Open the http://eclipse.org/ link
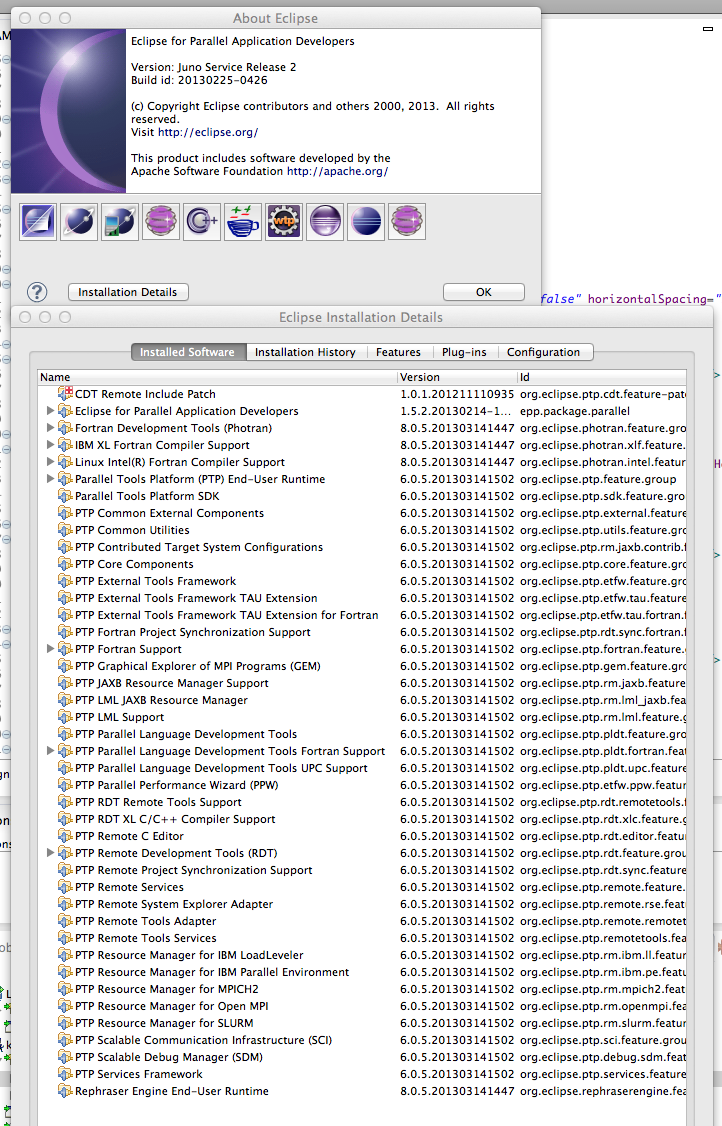The width and height of the screenshot is (722, 1126). pos(208,132)
